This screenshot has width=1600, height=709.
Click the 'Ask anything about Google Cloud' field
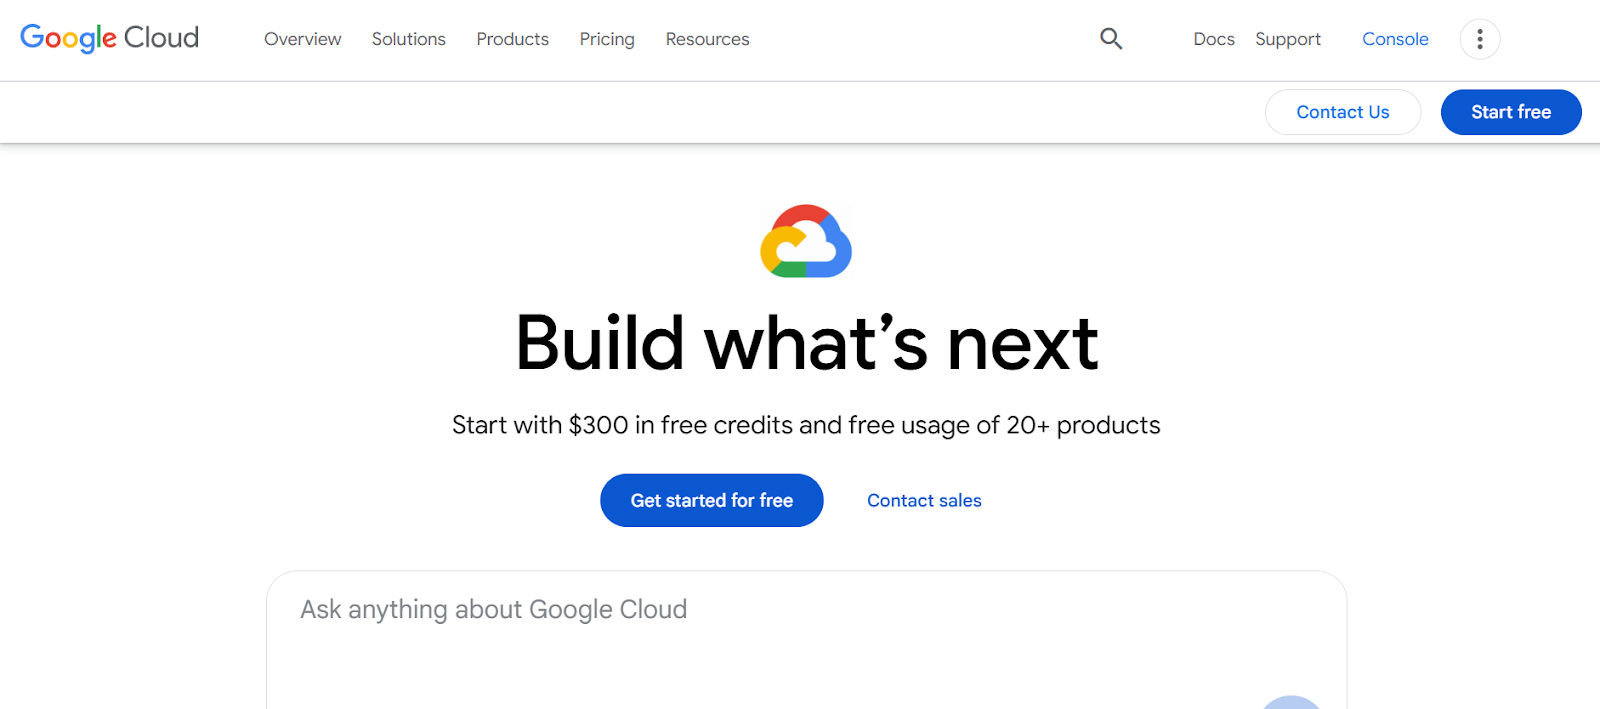(493, 609)
